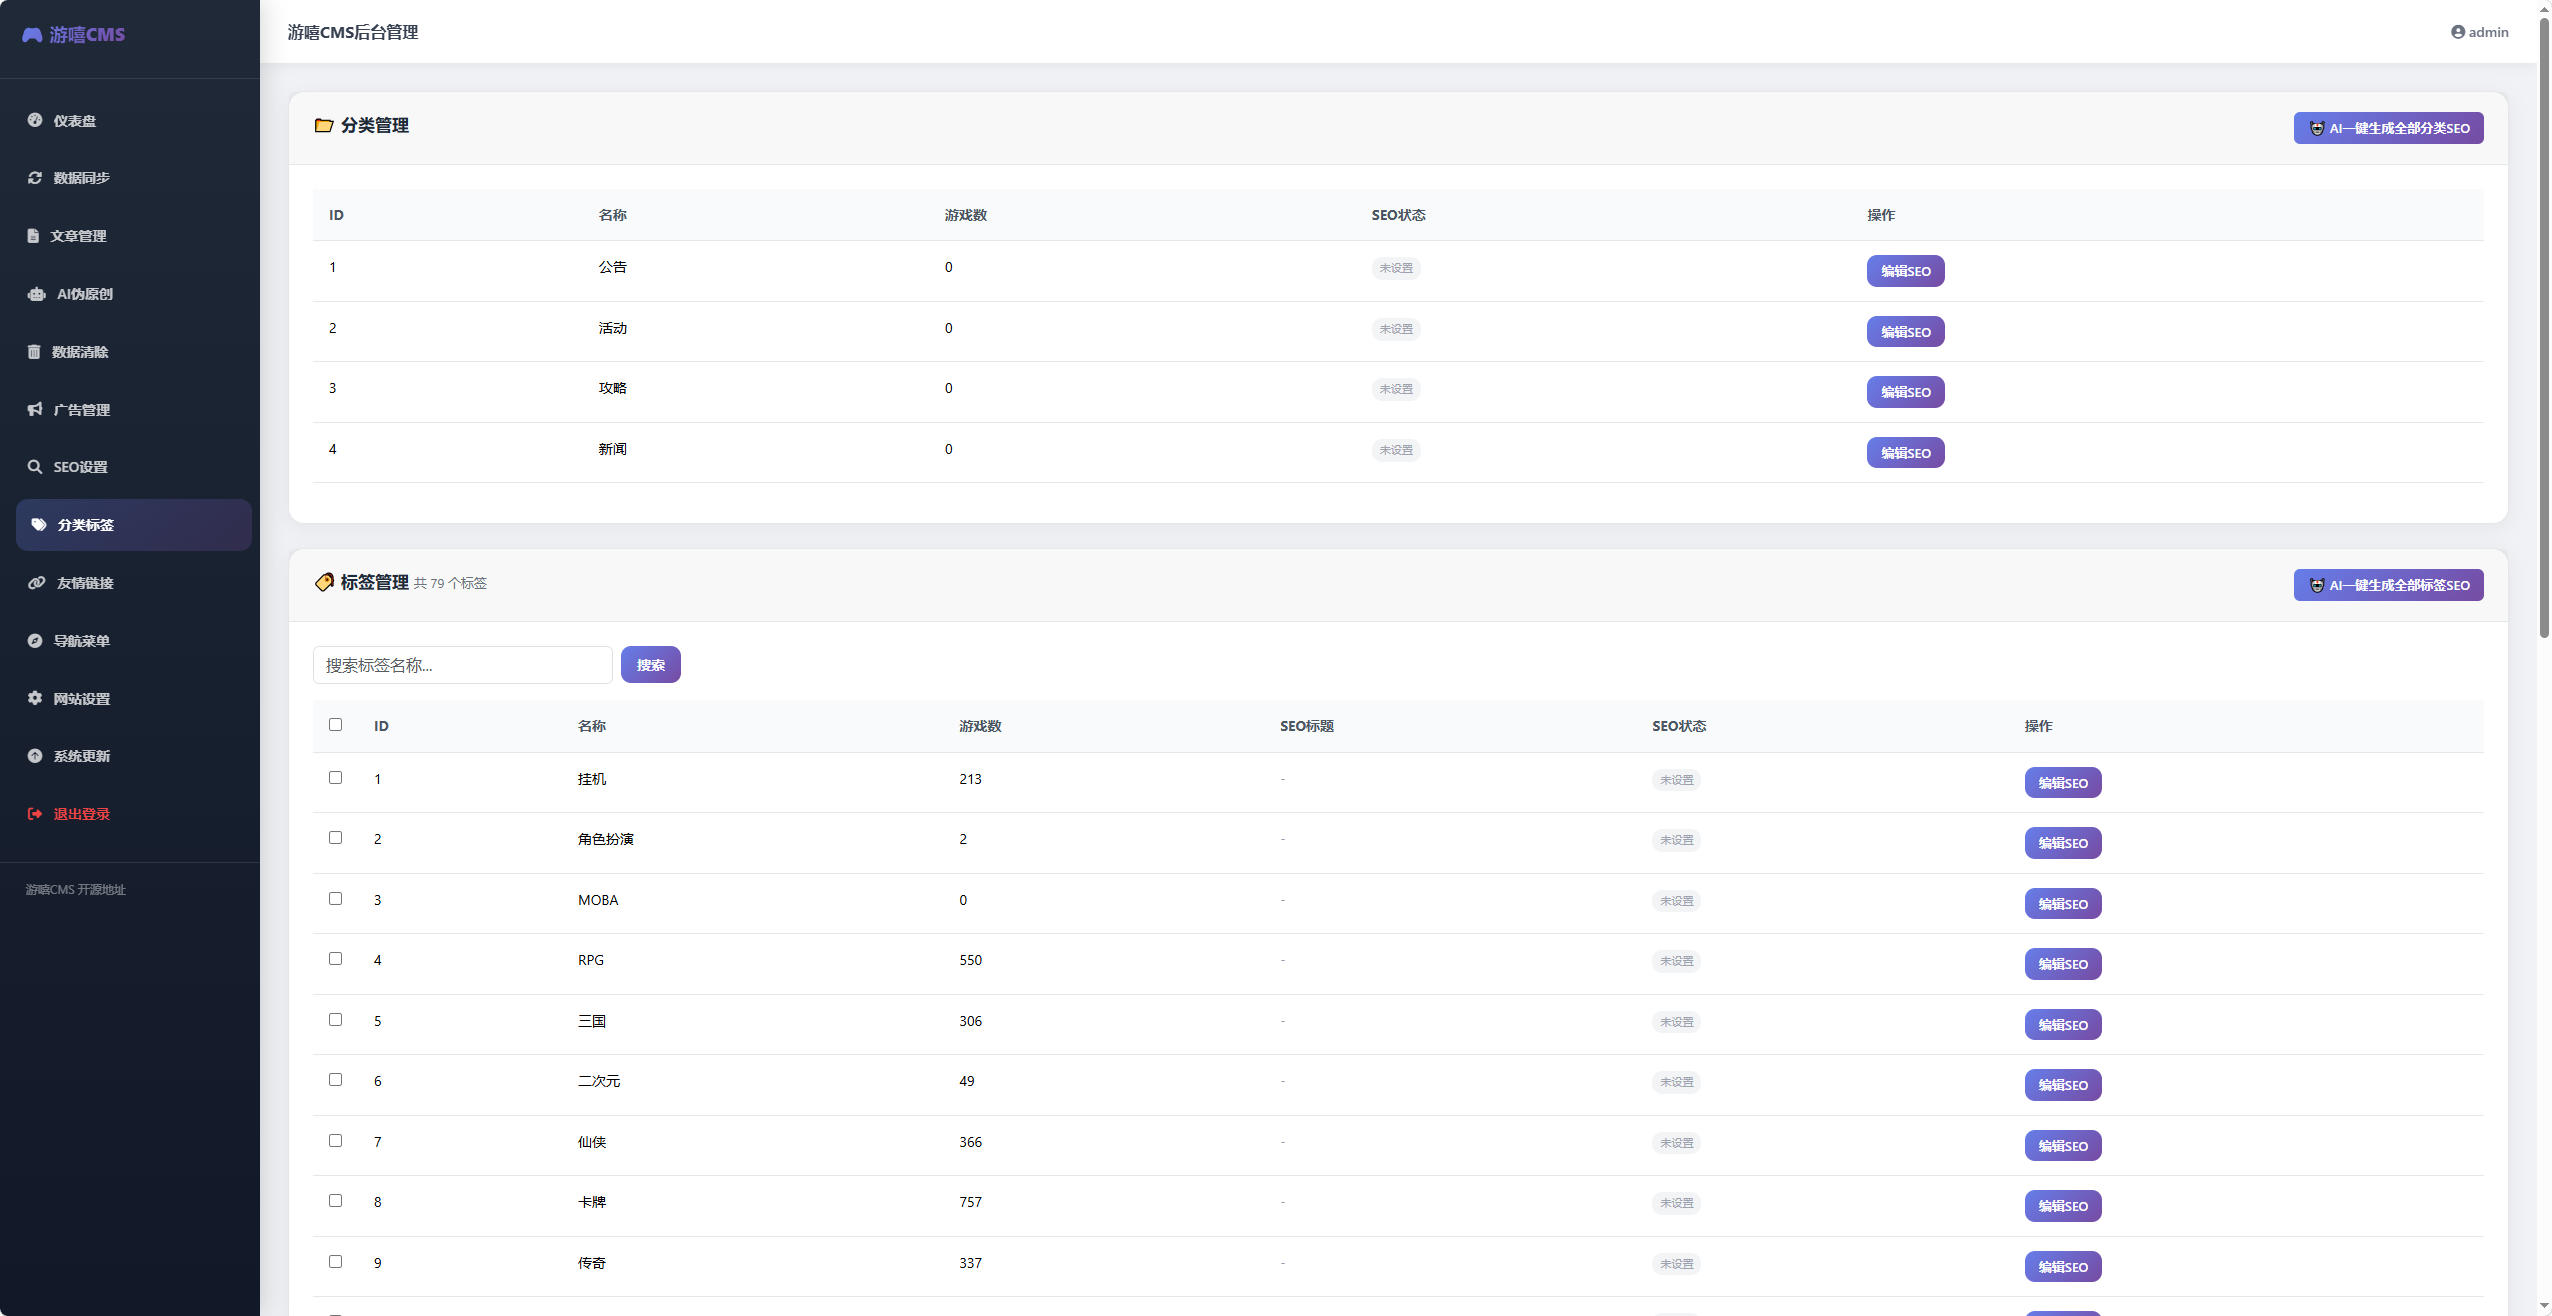Edit SEO for category 活动
2552x1316 pixels.
[x=1905, y=332]
